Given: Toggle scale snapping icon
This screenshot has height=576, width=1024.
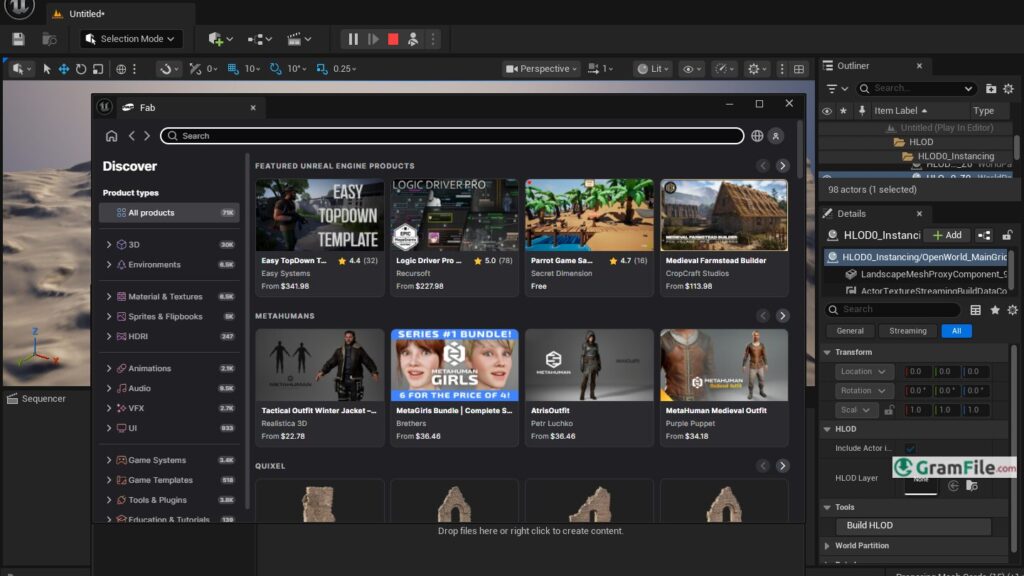Looking at the screenshot, I should coord(322,69).
